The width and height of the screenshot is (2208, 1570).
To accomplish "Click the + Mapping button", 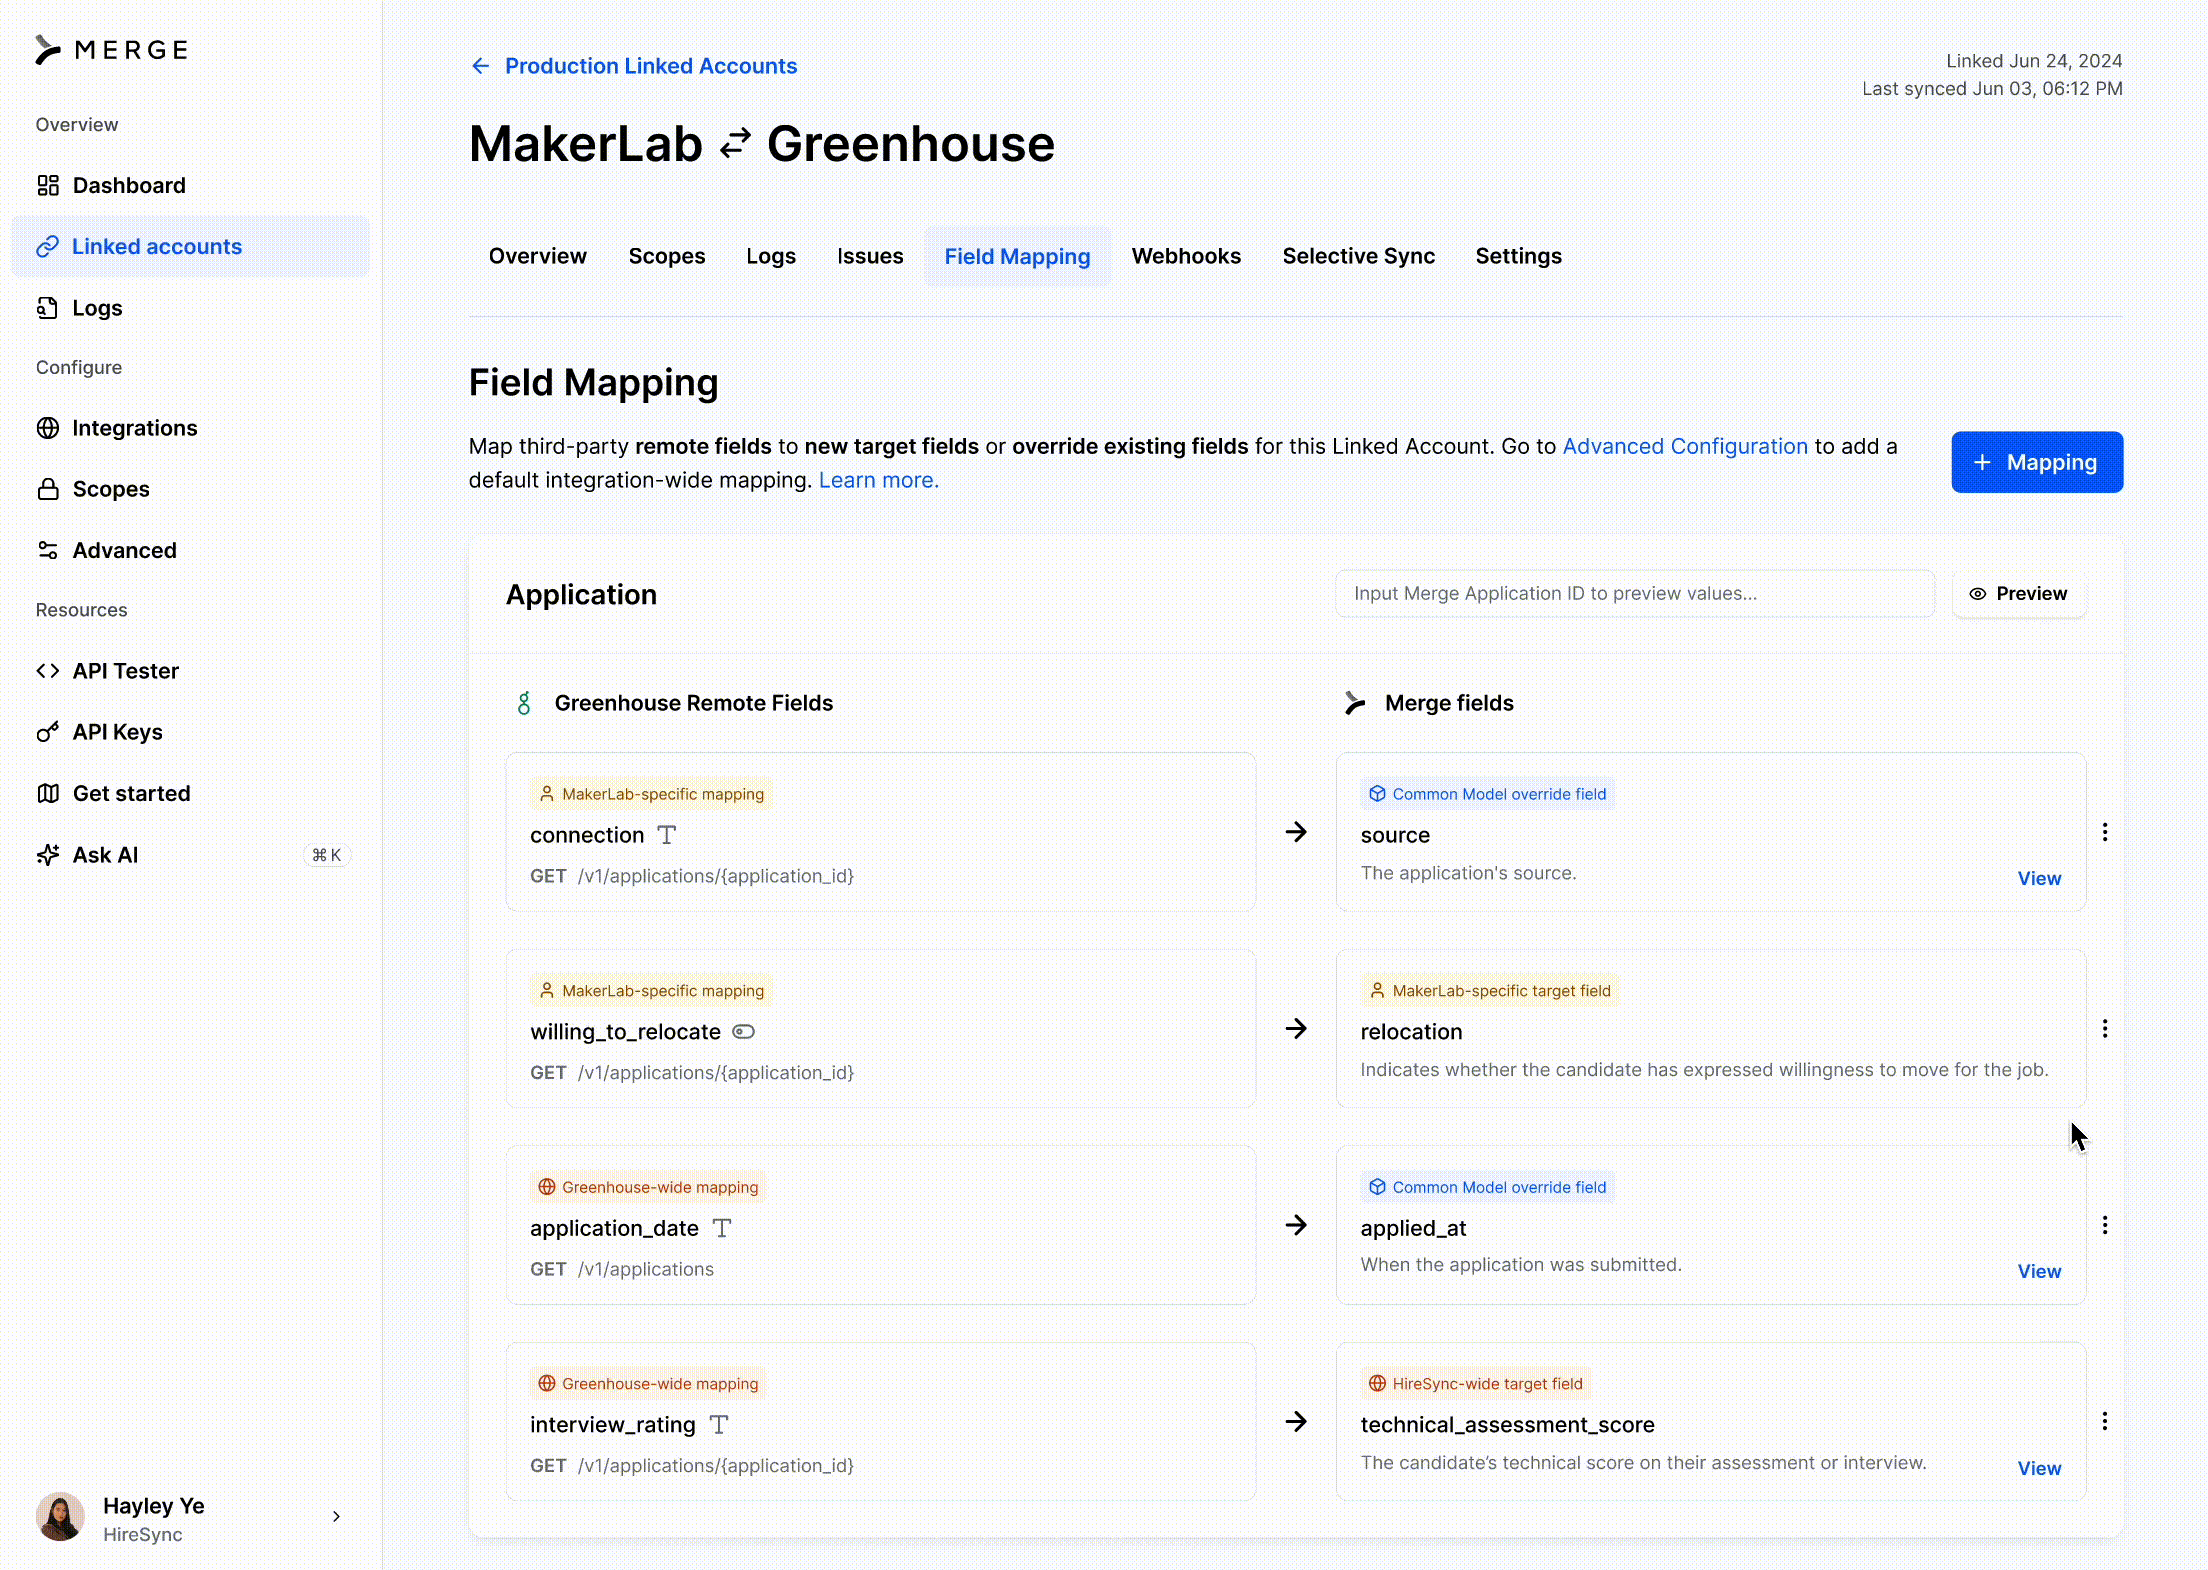I will point(2037,462).
